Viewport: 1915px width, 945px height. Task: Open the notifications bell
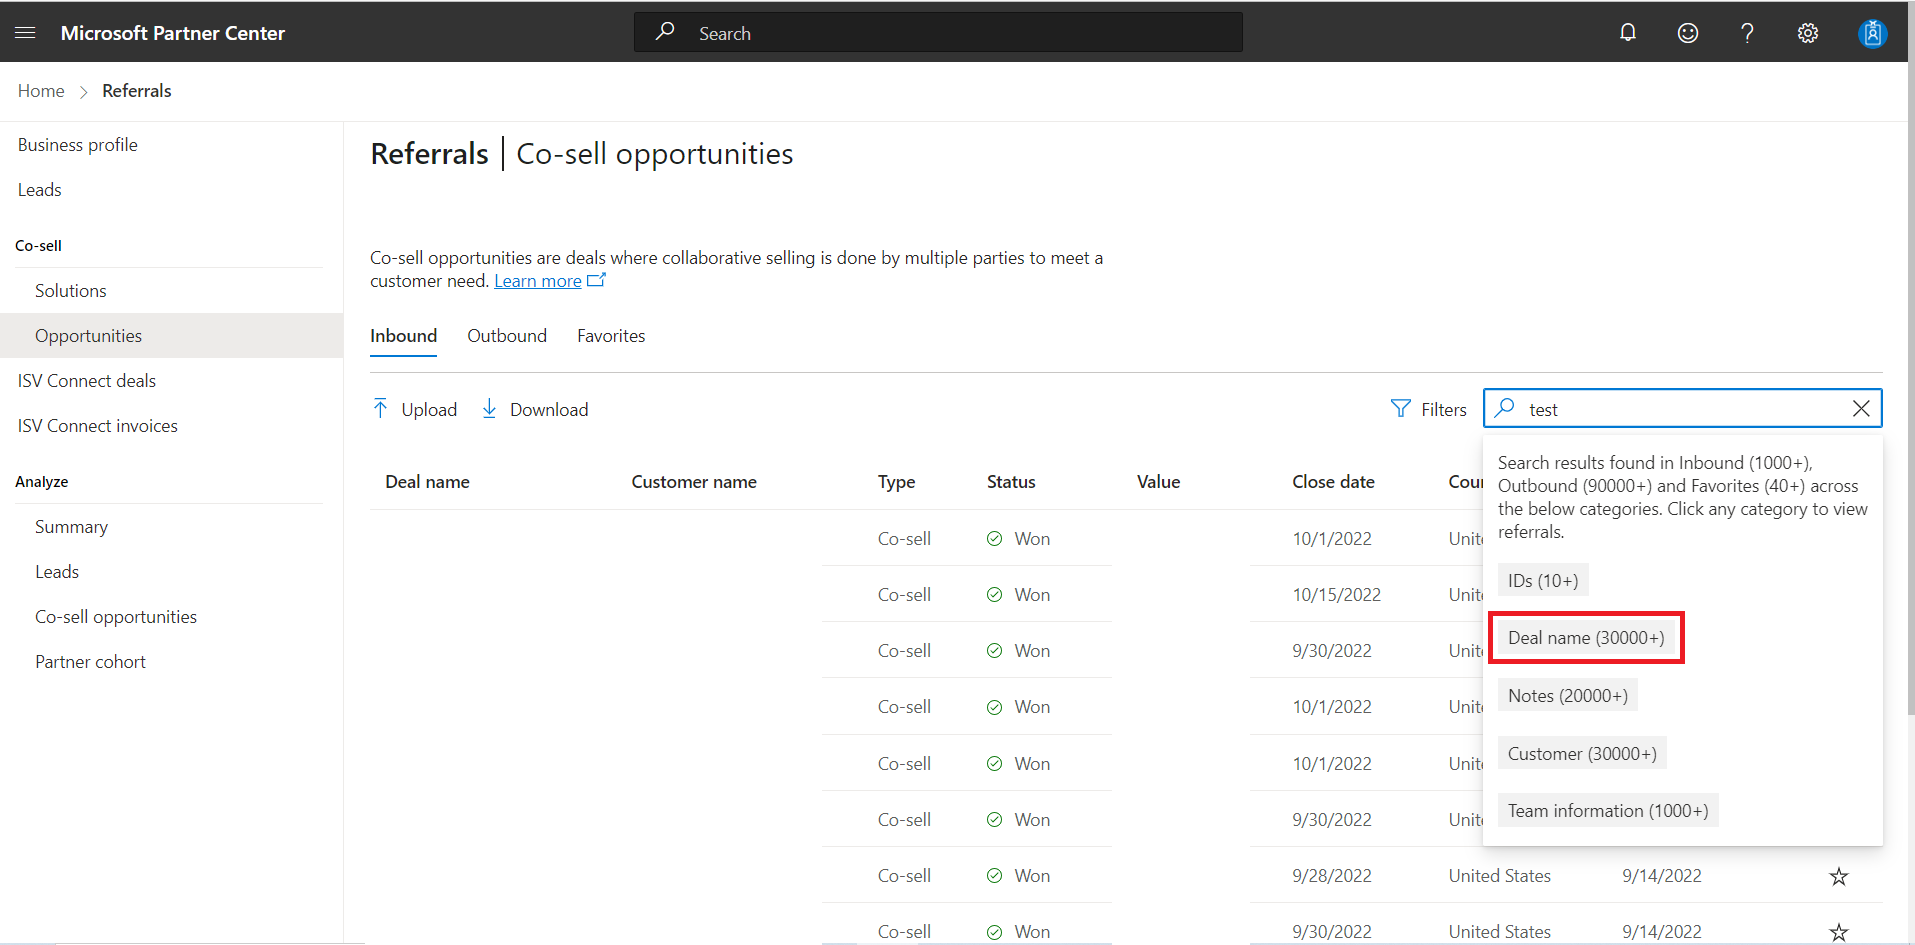[x=1628, y=33]
